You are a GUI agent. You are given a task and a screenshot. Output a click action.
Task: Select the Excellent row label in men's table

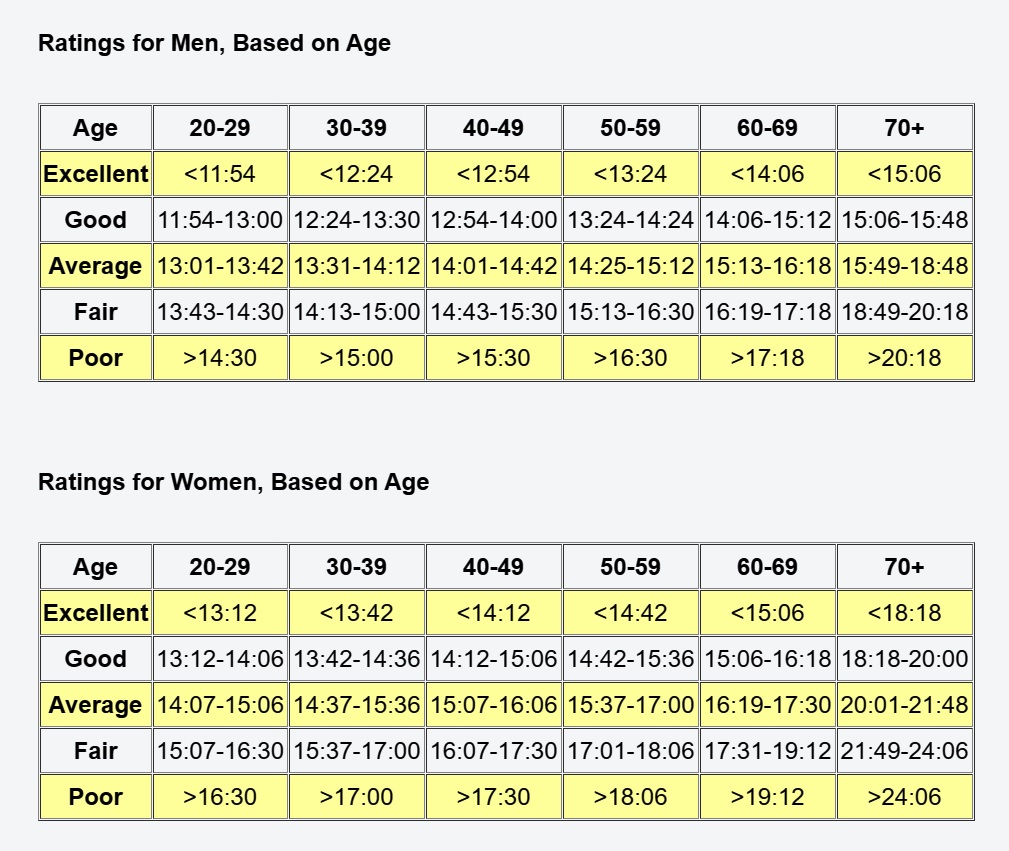(96, 174)
